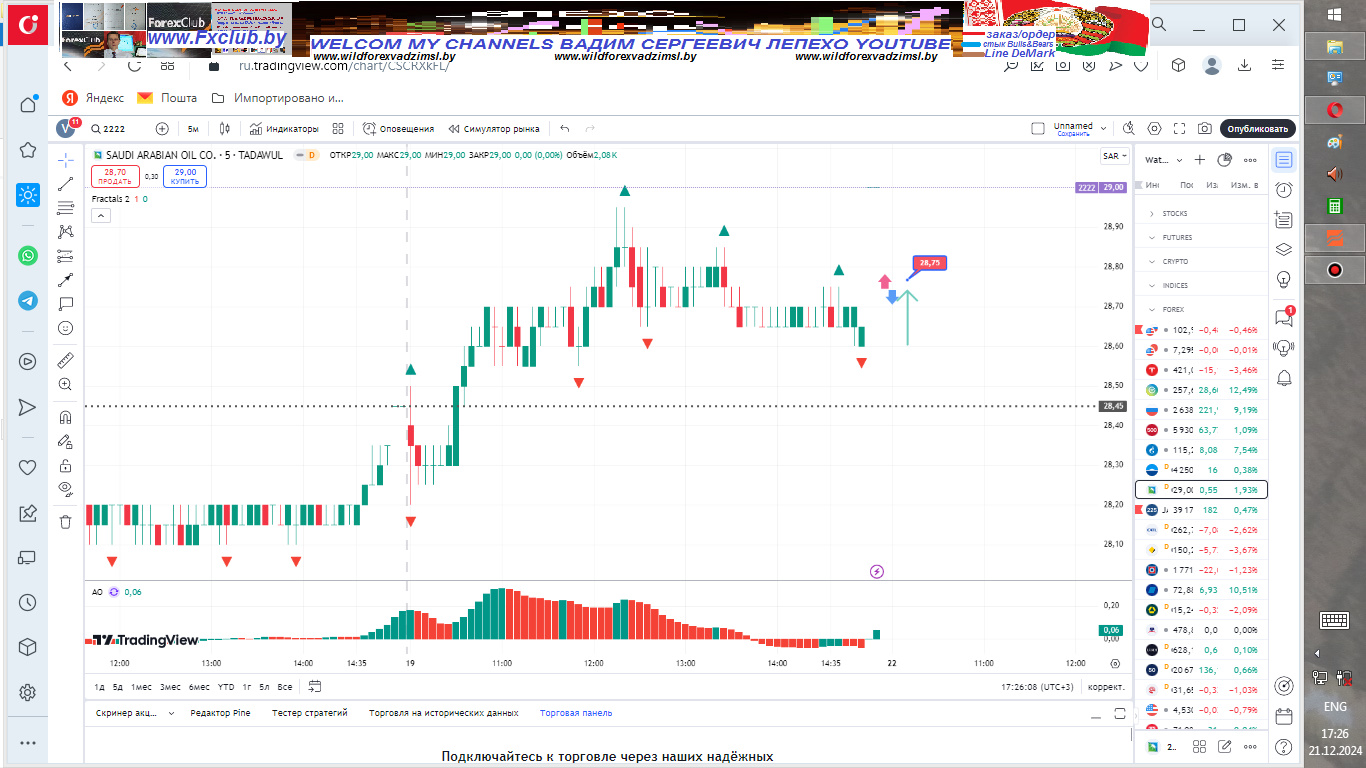The image size is (1366, 768).
Task: Toggle stay-in-drawing-mode pencil lock
Action: [x=66, y=441]
